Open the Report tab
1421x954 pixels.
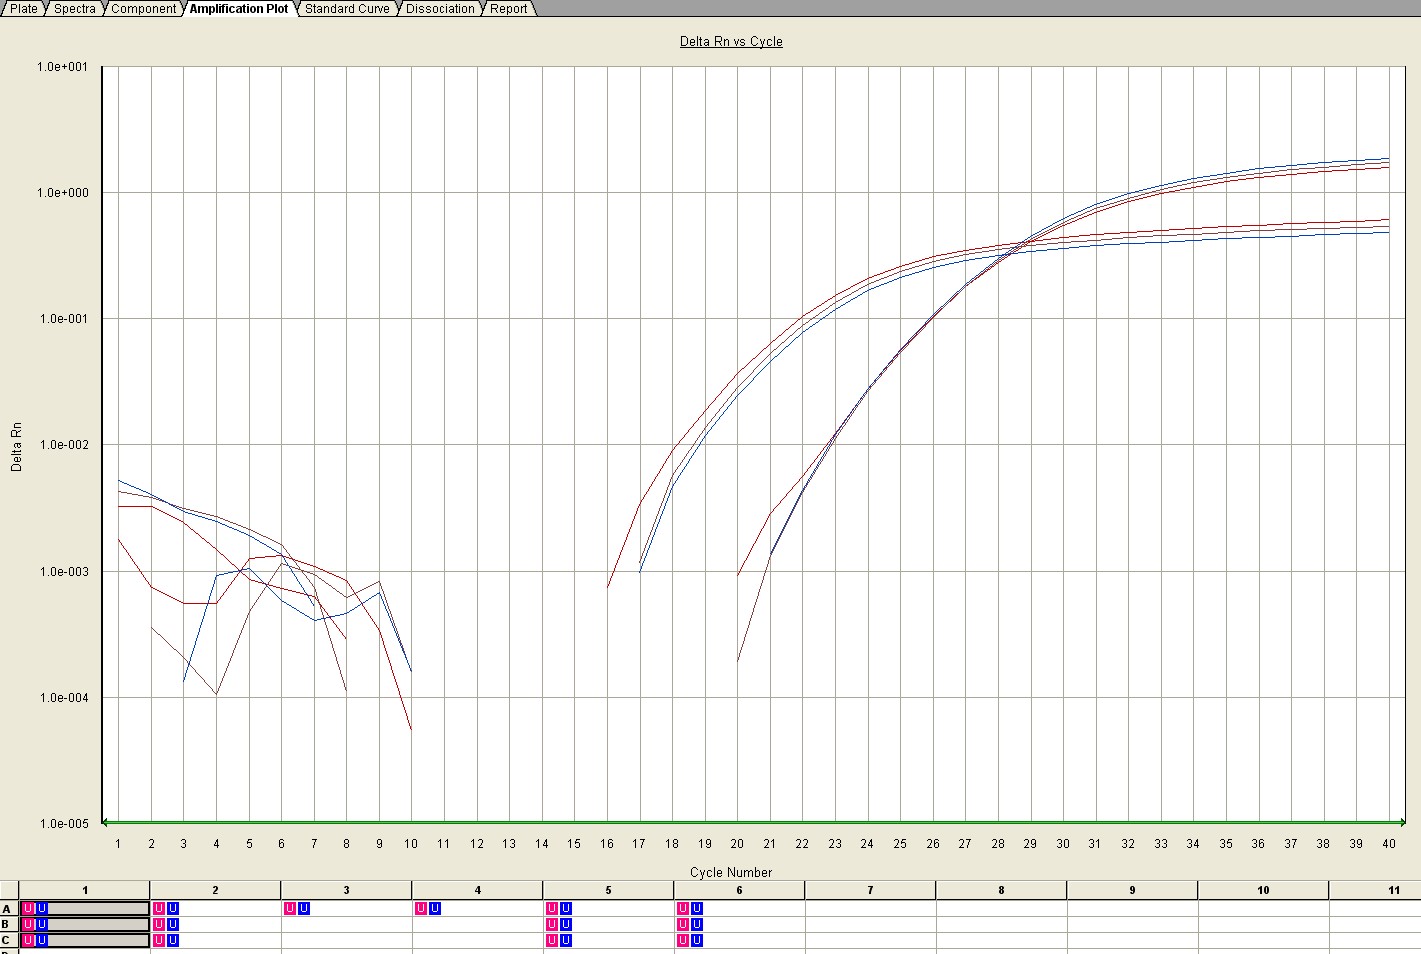click(508, 8)
